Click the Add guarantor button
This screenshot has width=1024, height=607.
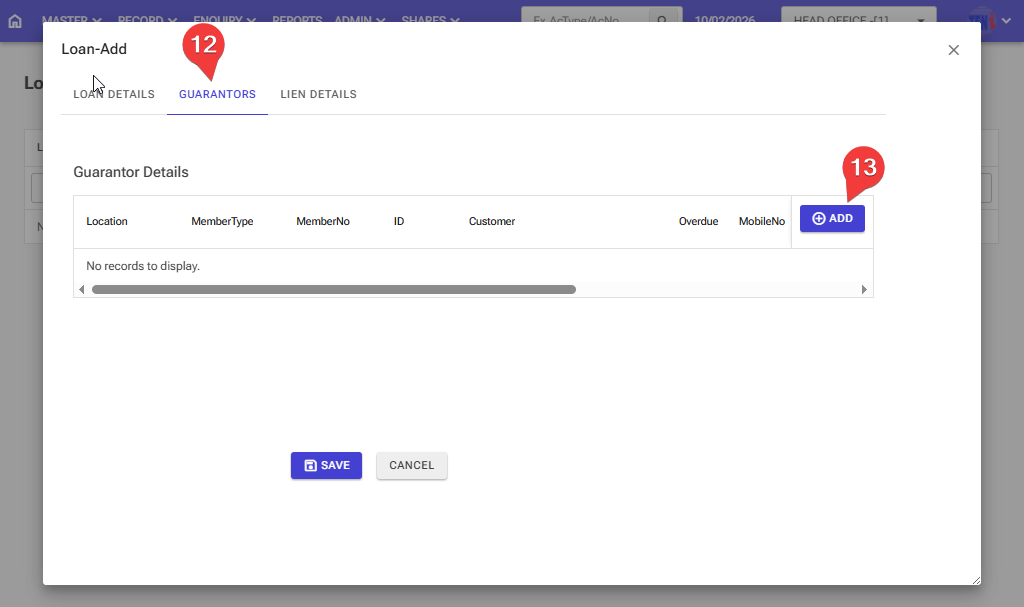point(832,218)
